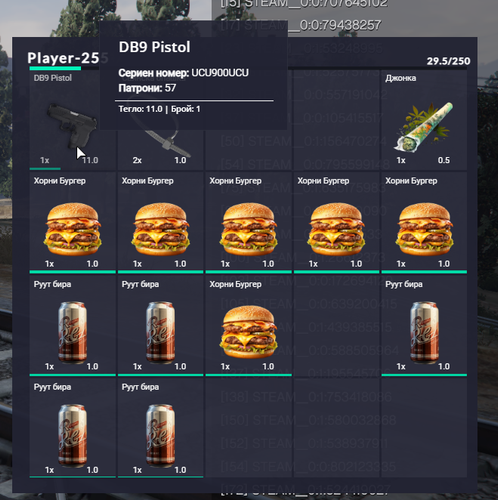Select the Руут бира can below the rightmost burger
This screenshot has width=498, height=500.
[x=424, y=326]
